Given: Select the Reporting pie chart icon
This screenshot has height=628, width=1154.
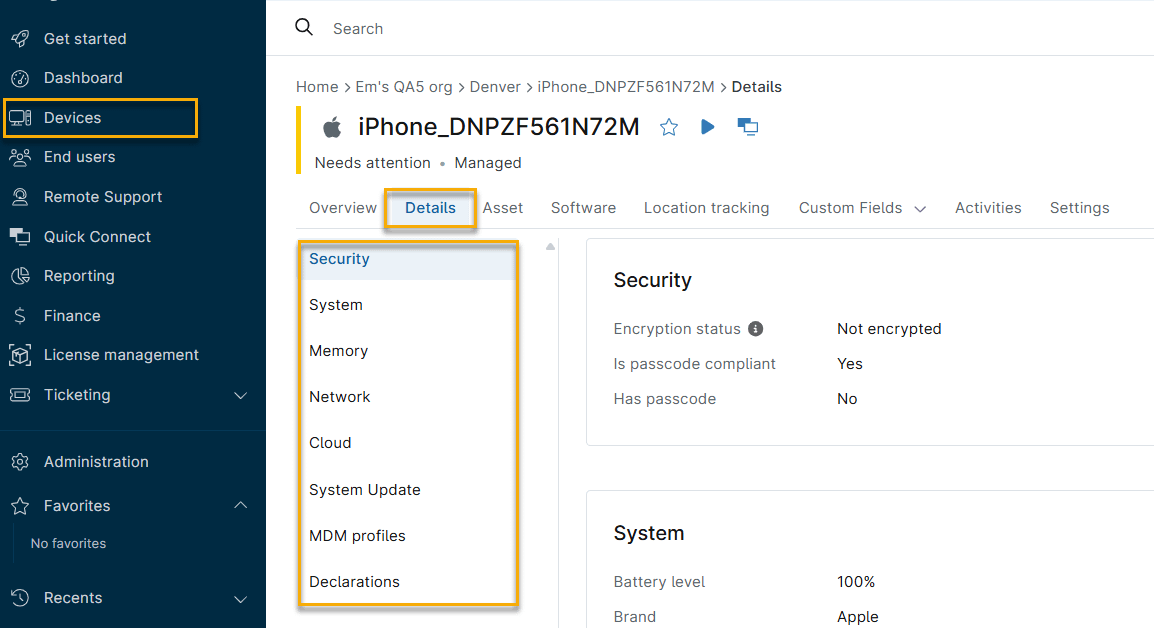Looking at the screenshot, I should point(20,275).
